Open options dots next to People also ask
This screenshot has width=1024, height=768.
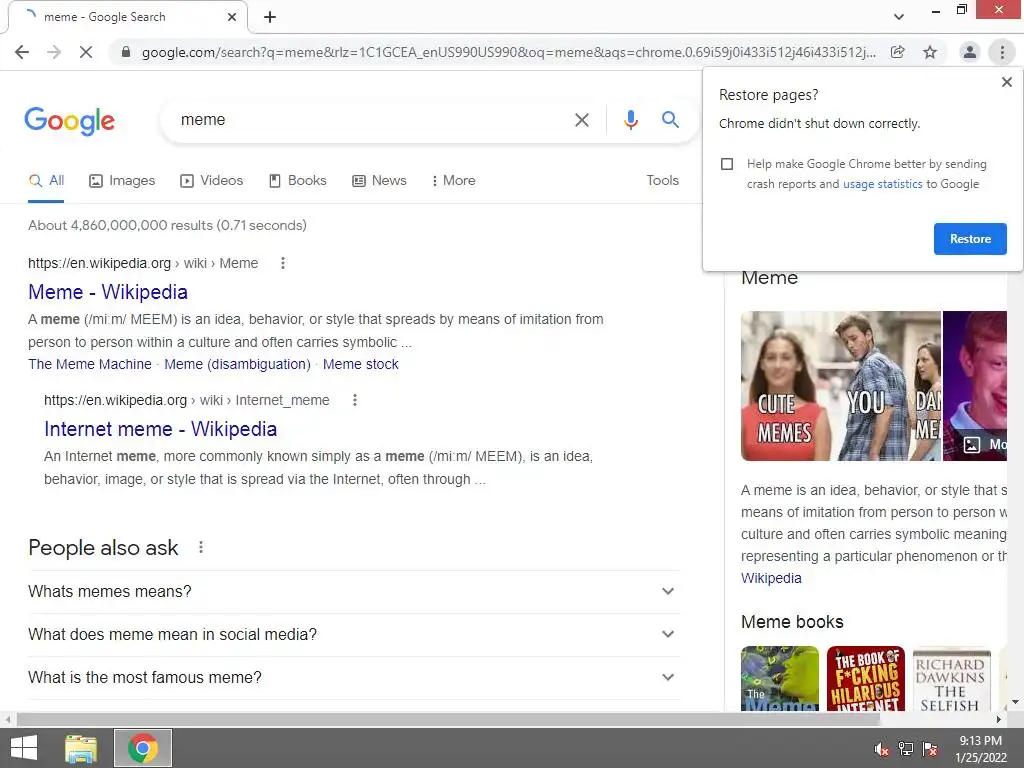coord(201,547)
